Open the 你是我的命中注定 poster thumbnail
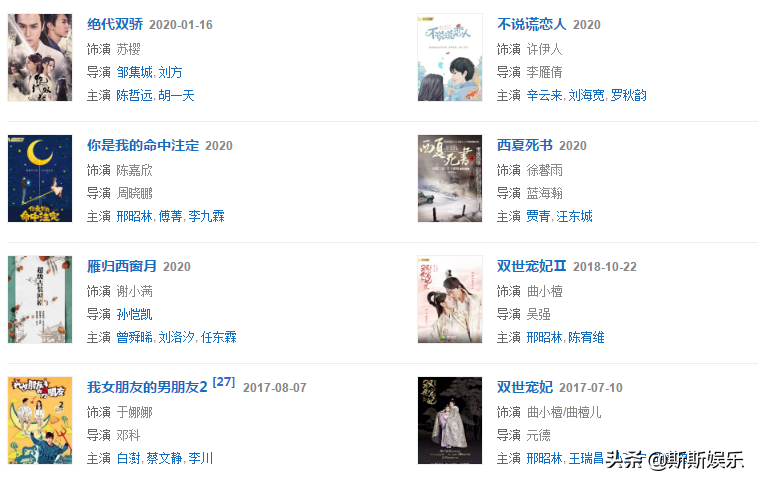 (40, 178)
